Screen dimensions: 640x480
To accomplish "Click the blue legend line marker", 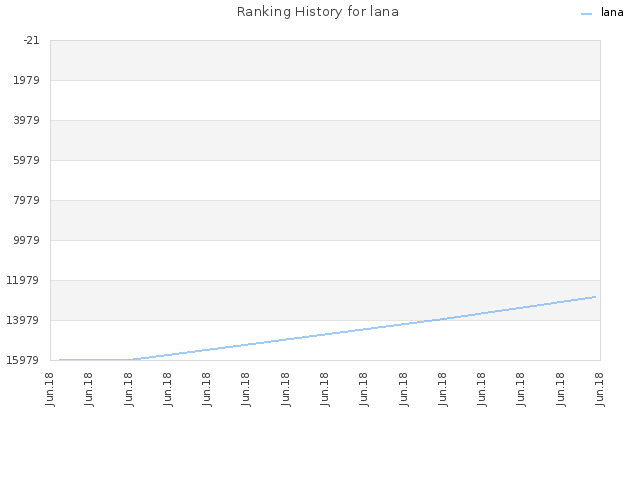I will click(x=586, y=14).
